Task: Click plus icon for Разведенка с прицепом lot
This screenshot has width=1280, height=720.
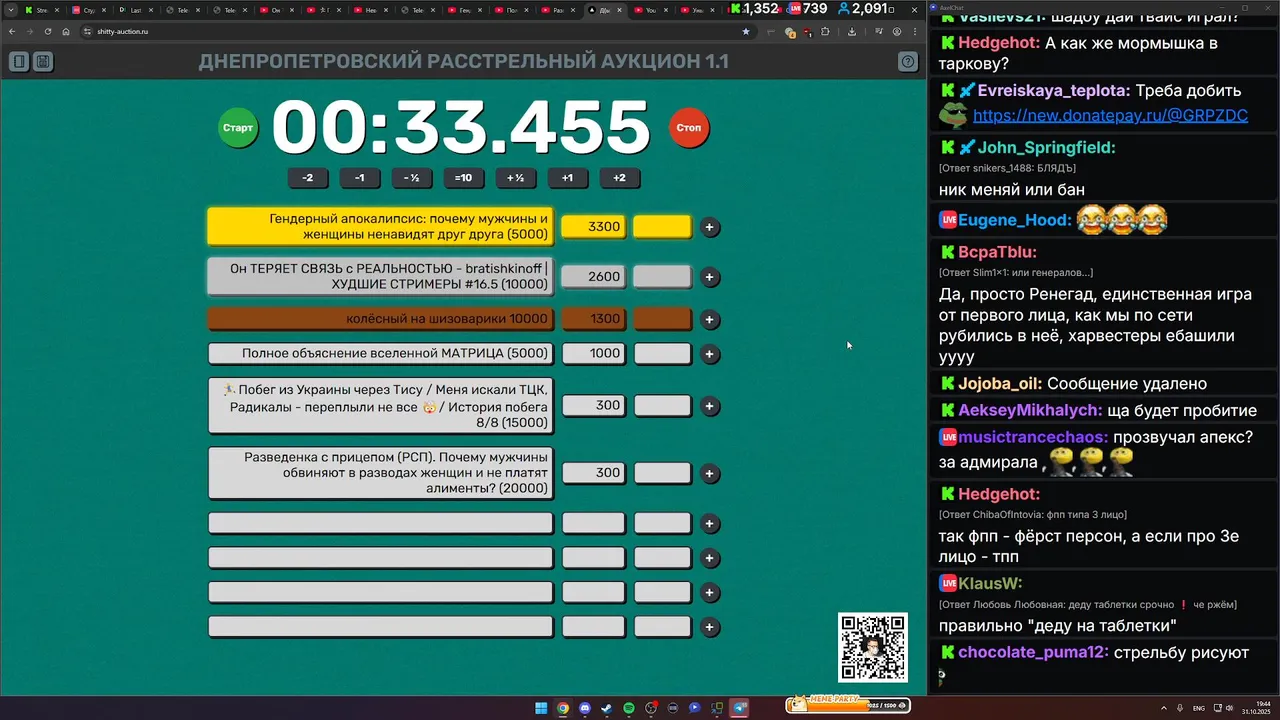Action: click(710, 474)
